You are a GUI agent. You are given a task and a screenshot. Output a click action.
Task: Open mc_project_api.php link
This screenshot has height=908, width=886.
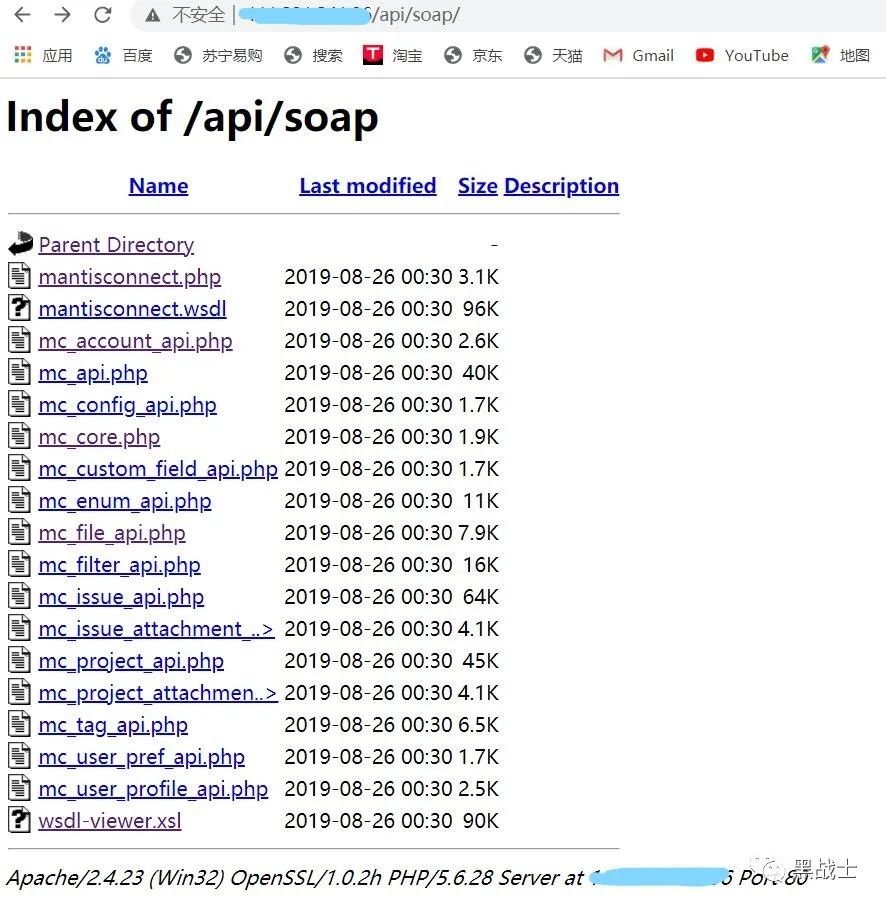click(x=131, y=661)
